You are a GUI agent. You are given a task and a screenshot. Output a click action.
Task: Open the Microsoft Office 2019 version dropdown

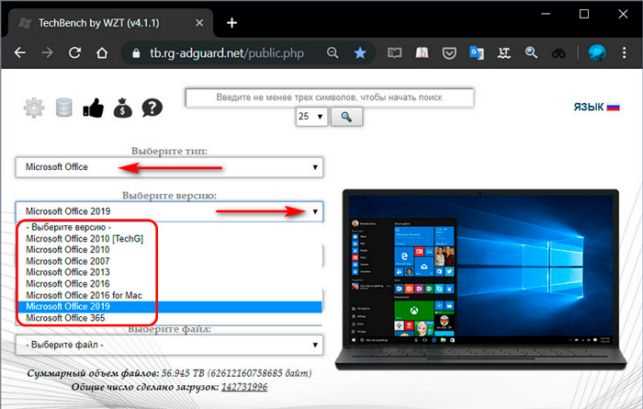[169, 212]
